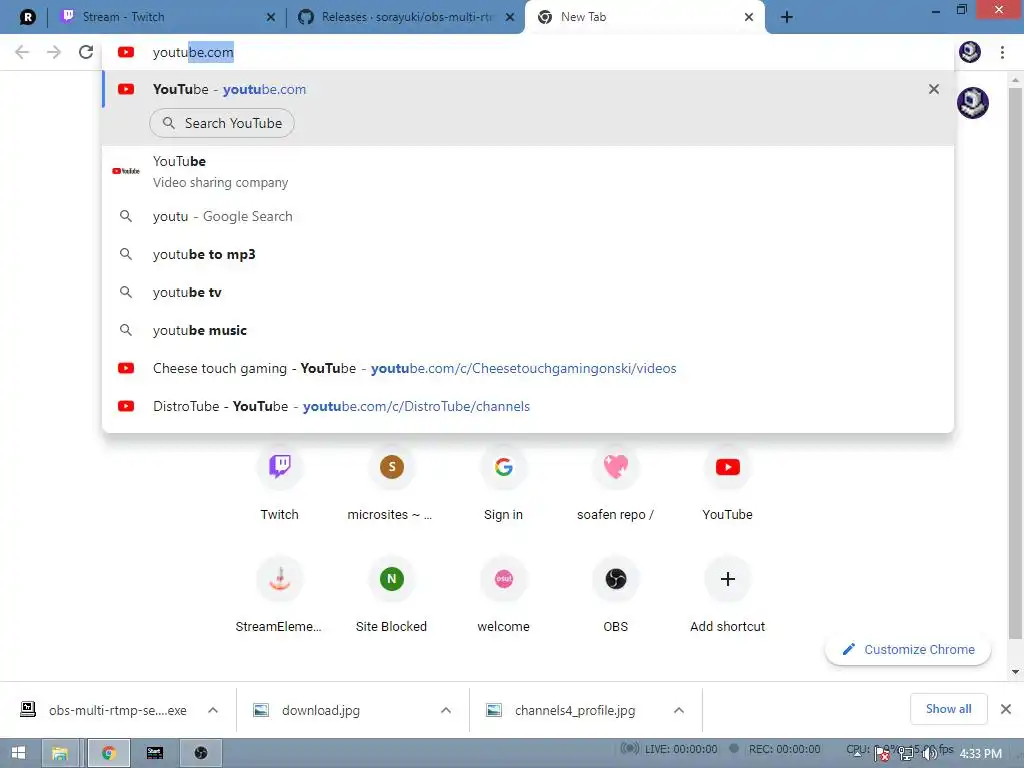Pick the youtube tv suggestion
Viewport: 1024px width, 768px height.
[x=528, y=292]
